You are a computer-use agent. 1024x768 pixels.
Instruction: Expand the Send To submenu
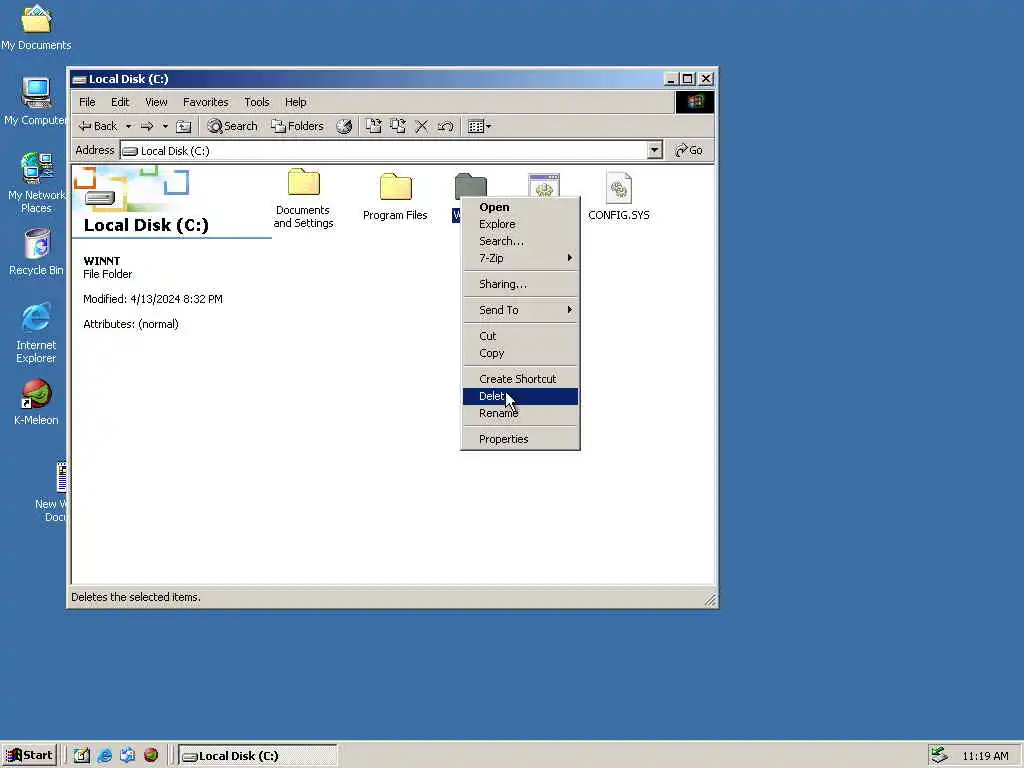point(520,310)
